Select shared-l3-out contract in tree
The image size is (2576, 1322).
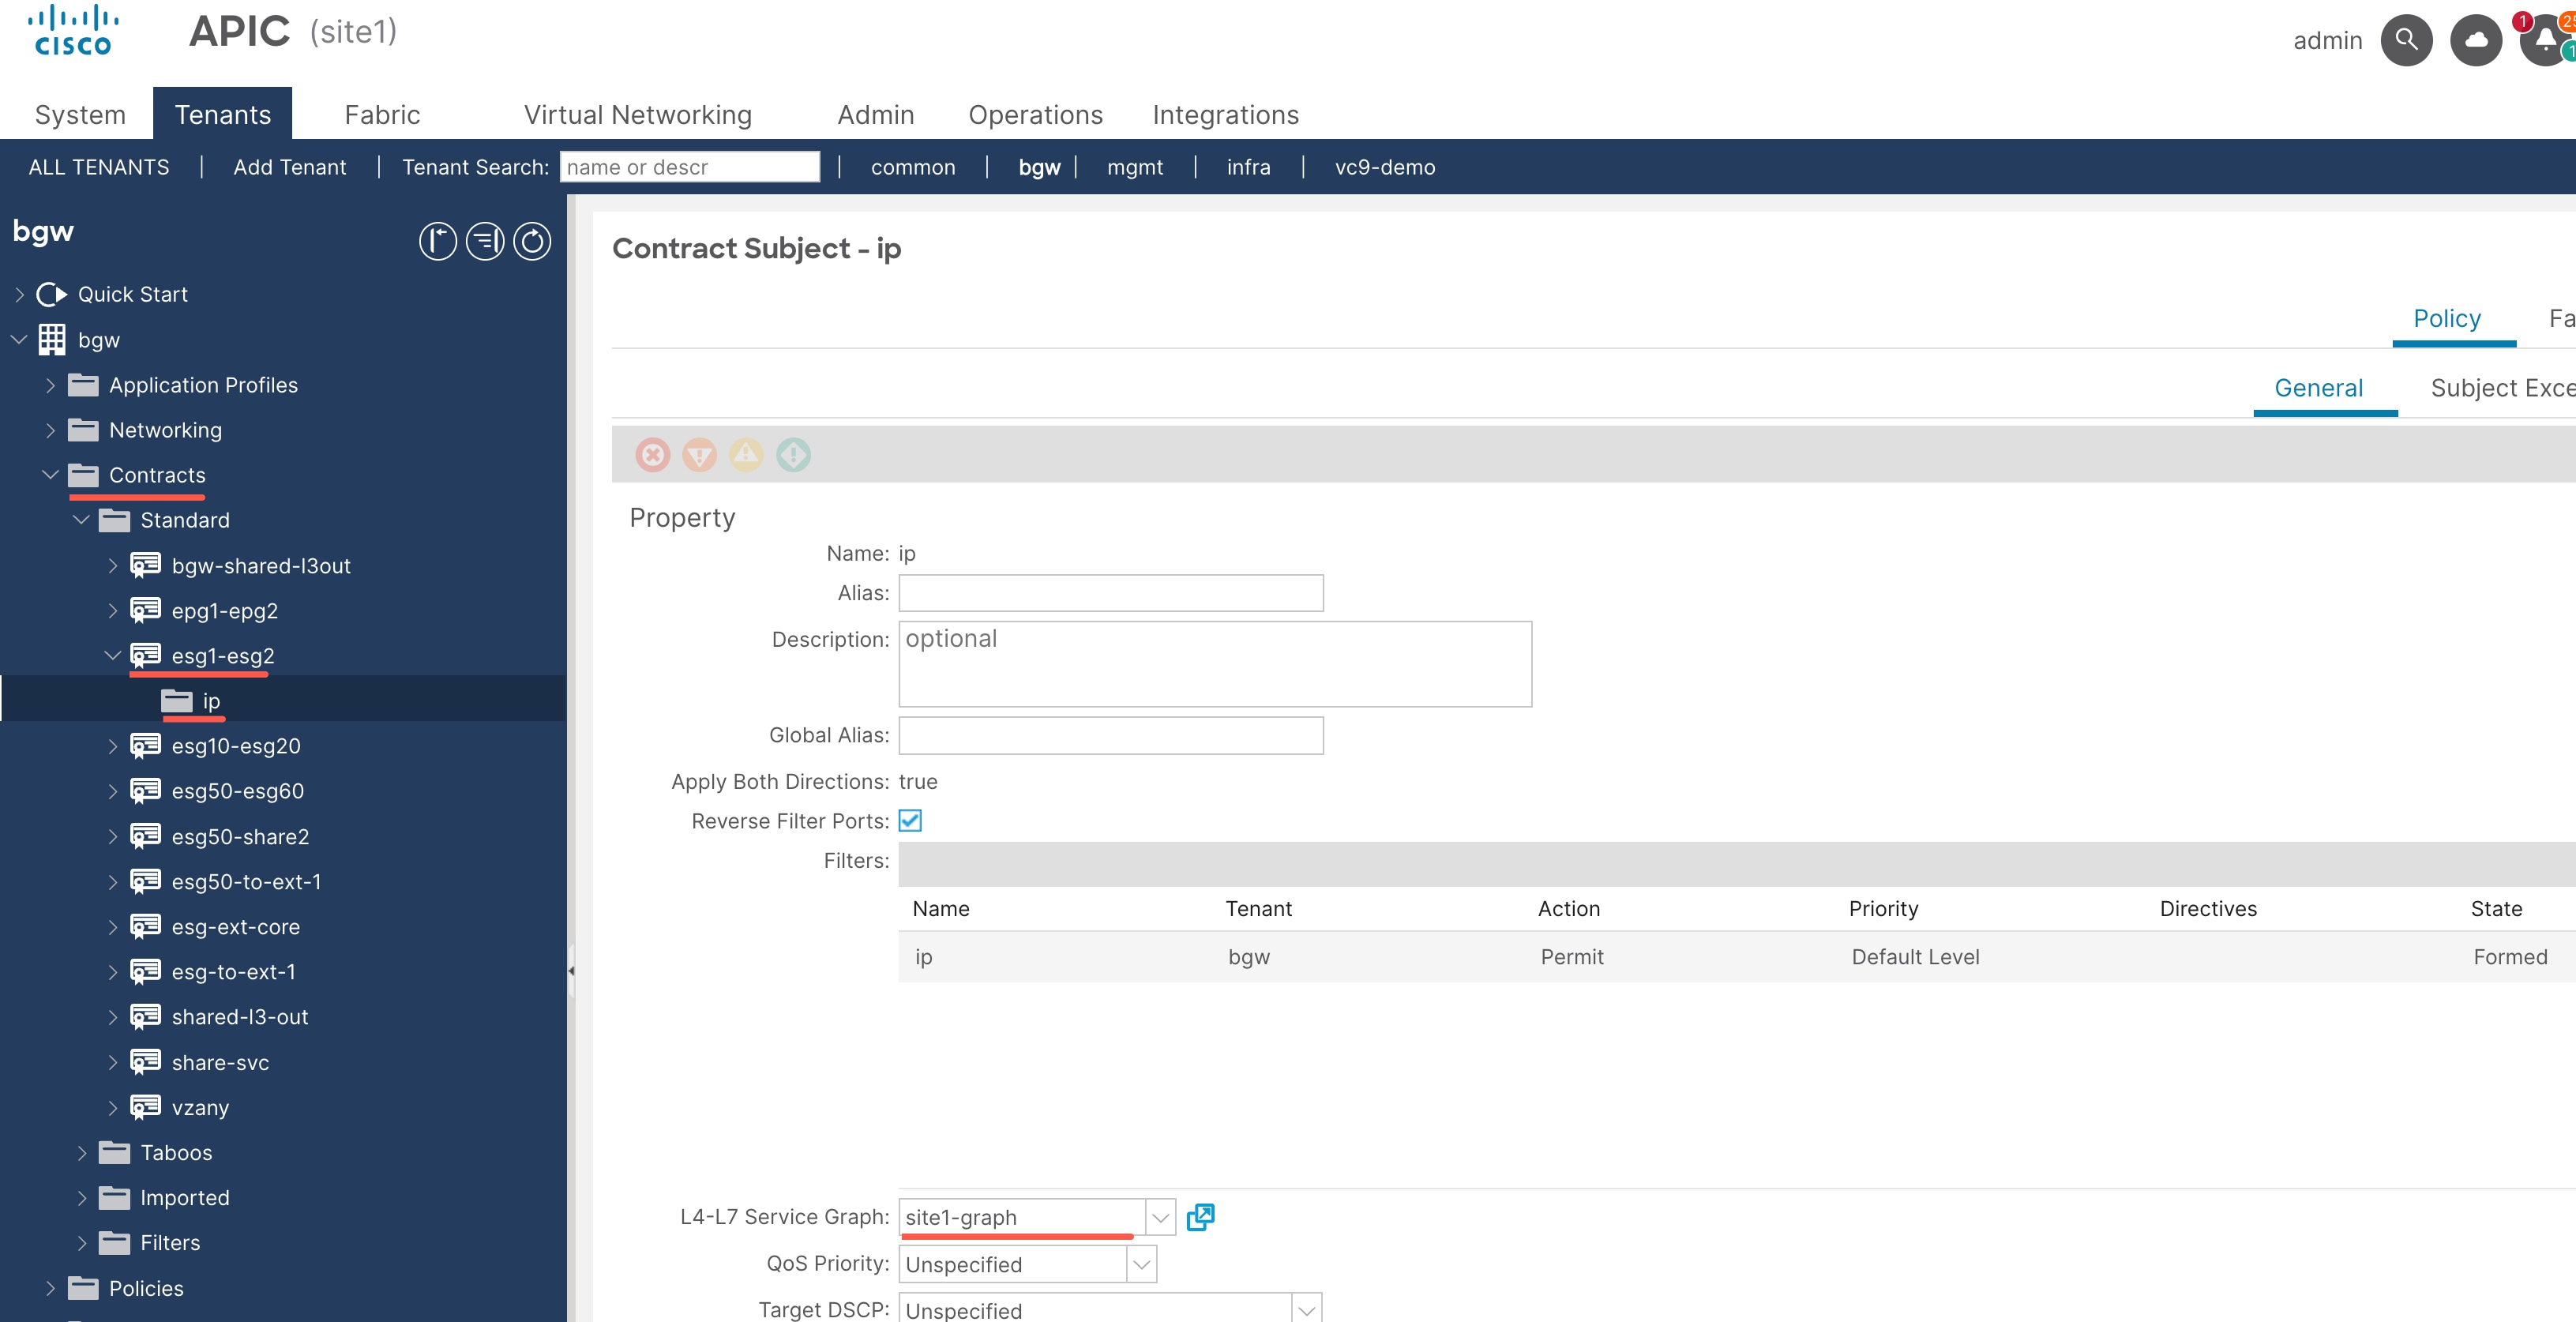(x=240, y=1017)
